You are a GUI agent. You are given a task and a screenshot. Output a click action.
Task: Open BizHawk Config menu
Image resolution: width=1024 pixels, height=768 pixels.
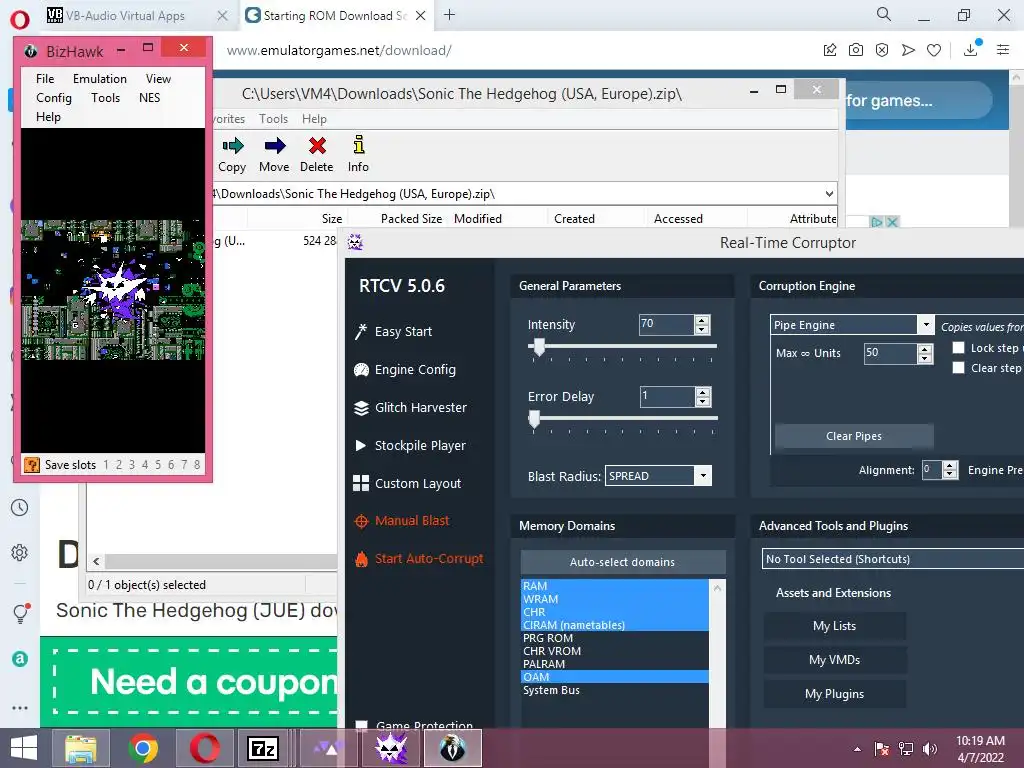pyautogui.click(x=54, y=97)
